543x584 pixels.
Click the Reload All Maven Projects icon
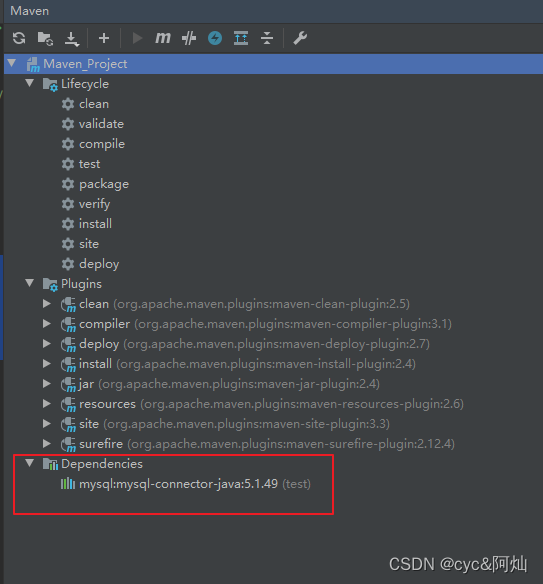tap(19, 38)
